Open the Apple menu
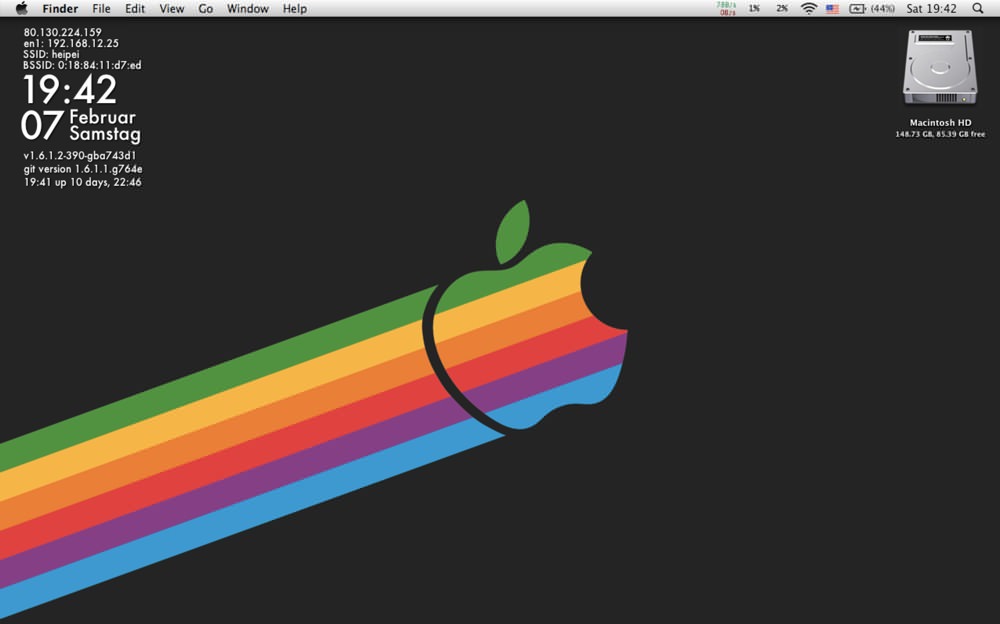 pos(22,8)
